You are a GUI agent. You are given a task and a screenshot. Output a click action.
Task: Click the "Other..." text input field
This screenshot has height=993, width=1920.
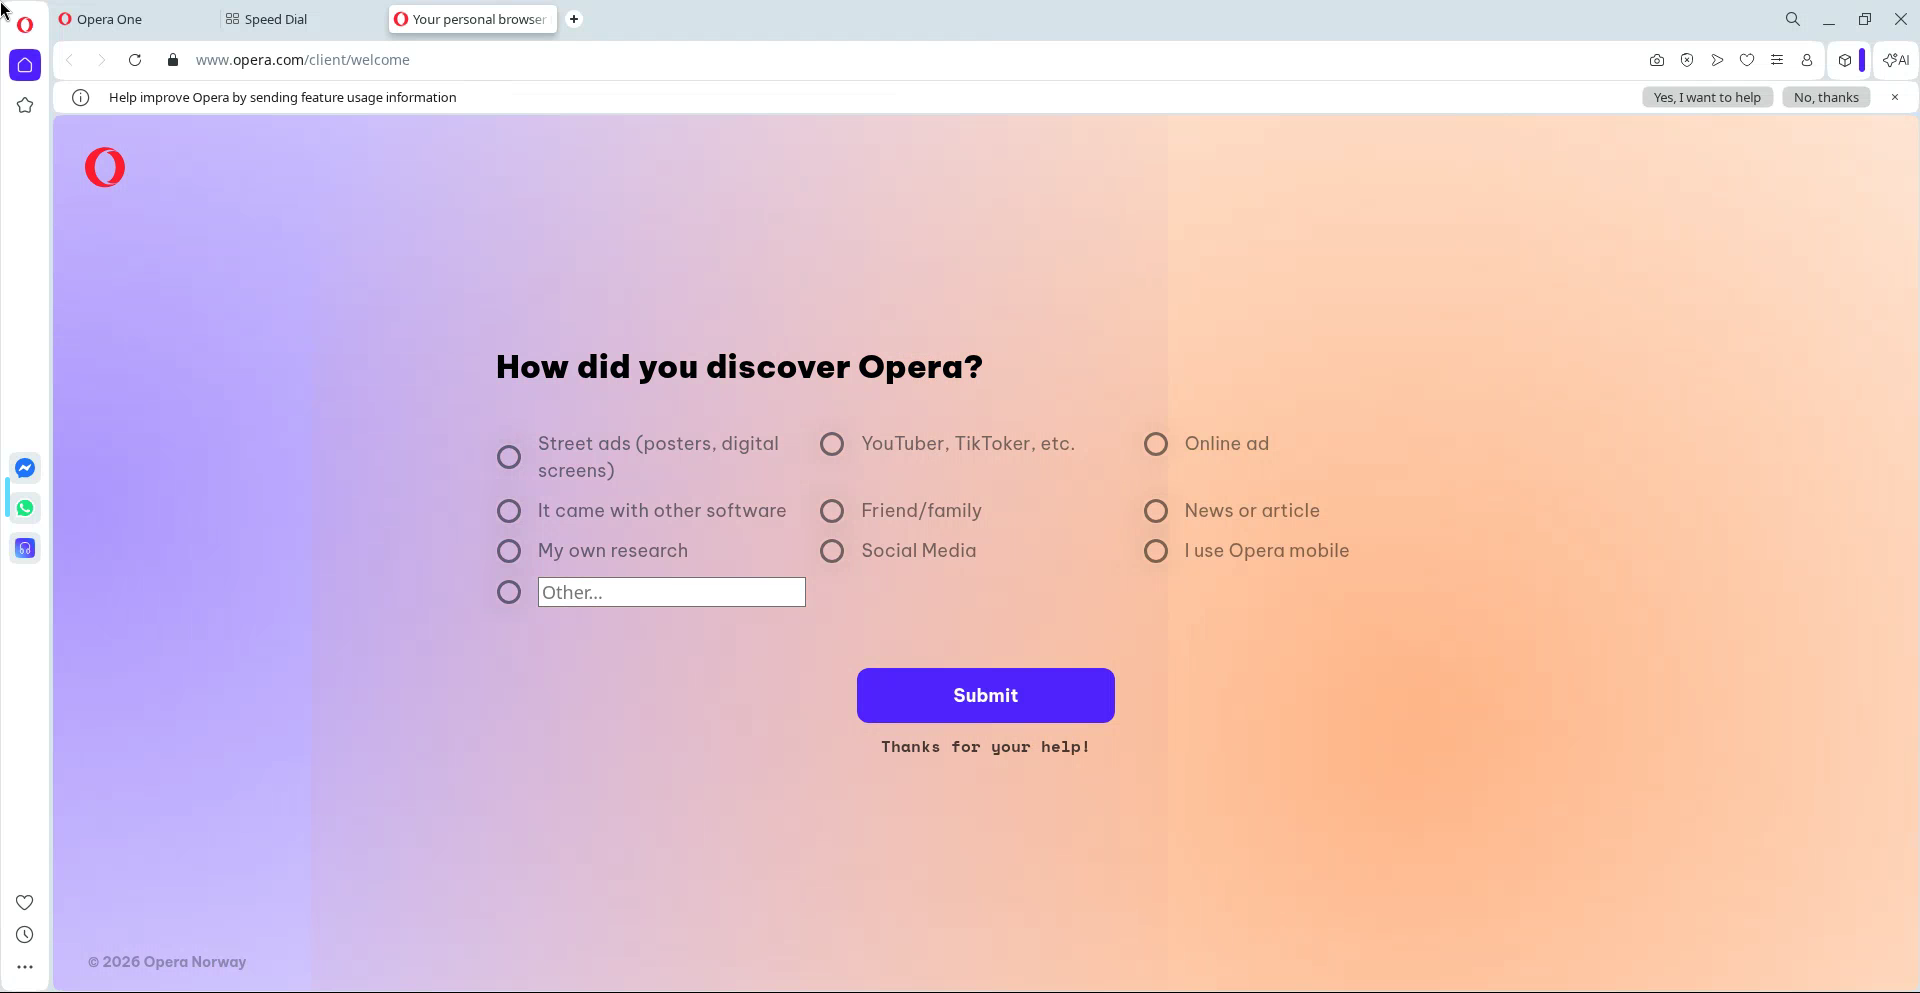click(671, 592)
